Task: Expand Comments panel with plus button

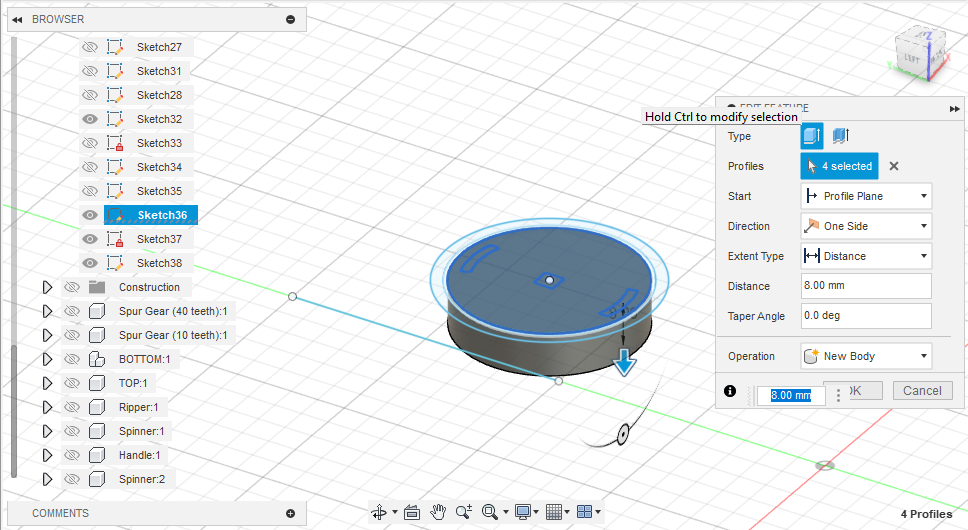Action: pos(290,513)
